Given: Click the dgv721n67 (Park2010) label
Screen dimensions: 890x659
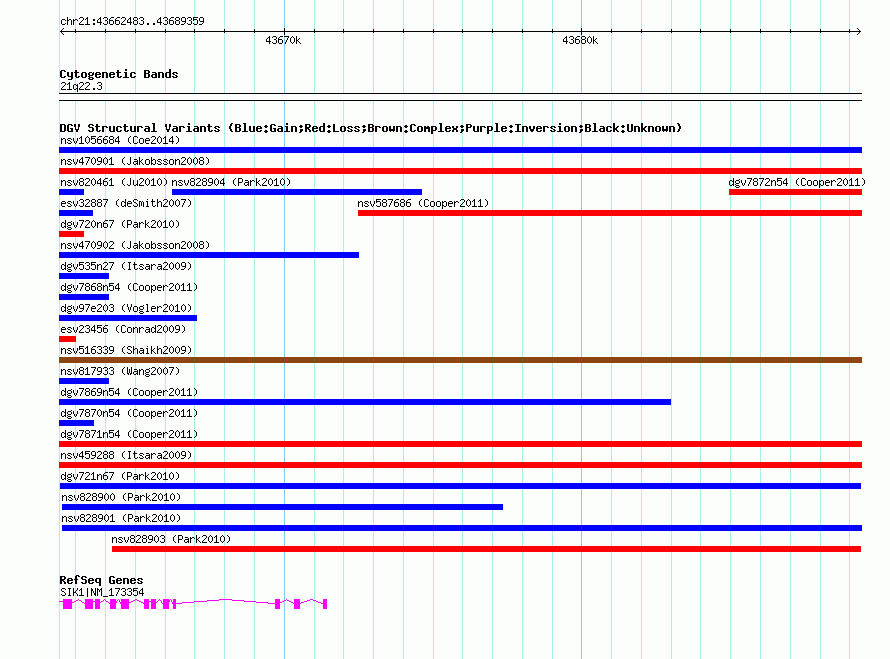Looking at the screenshot, I should click(120, 476).
